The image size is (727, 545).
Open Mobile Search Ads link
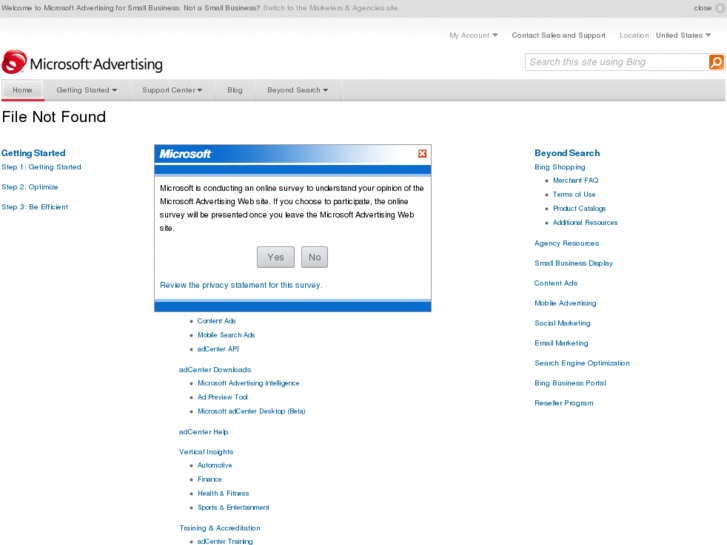click(x=226, y=335)
